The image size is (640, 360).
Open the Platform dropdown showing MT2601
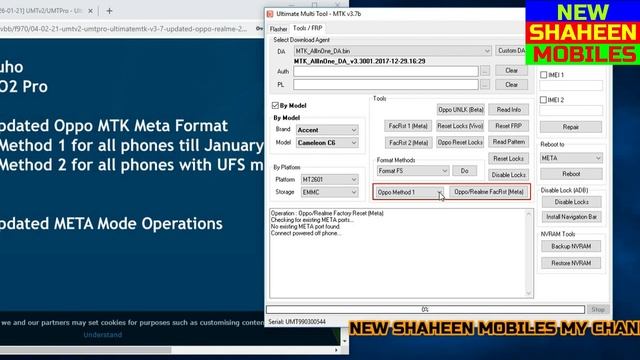point(329,180)
